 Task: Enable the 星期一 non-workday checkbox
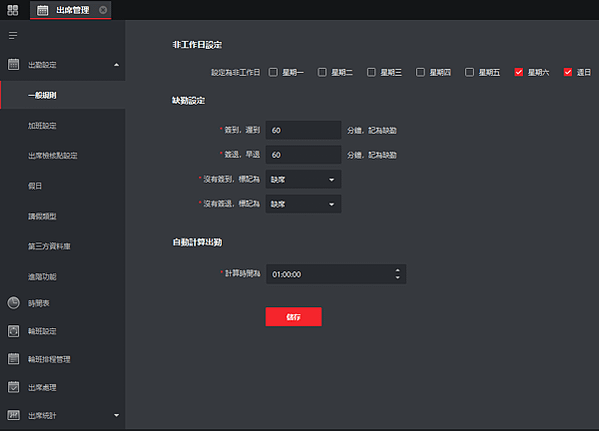273,72
